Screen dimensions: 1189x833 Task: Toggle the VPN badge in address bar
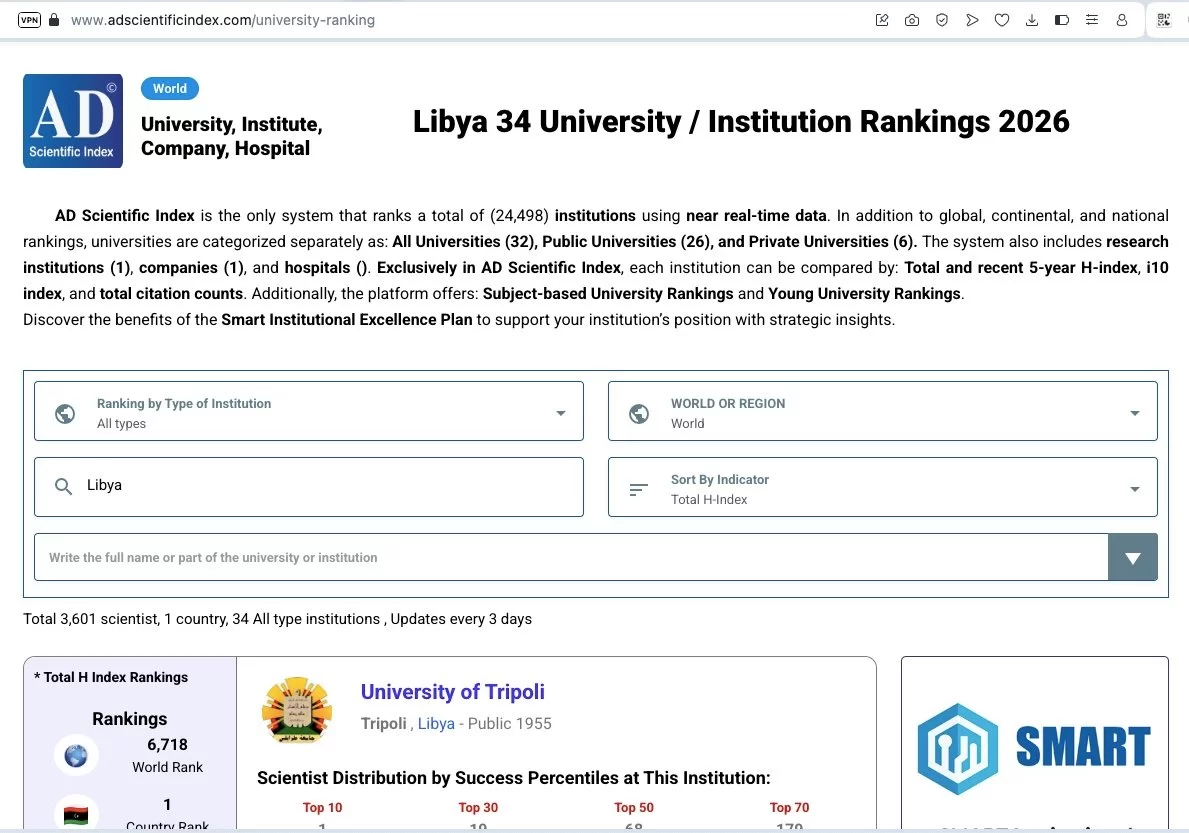click(x=29, y=20)
